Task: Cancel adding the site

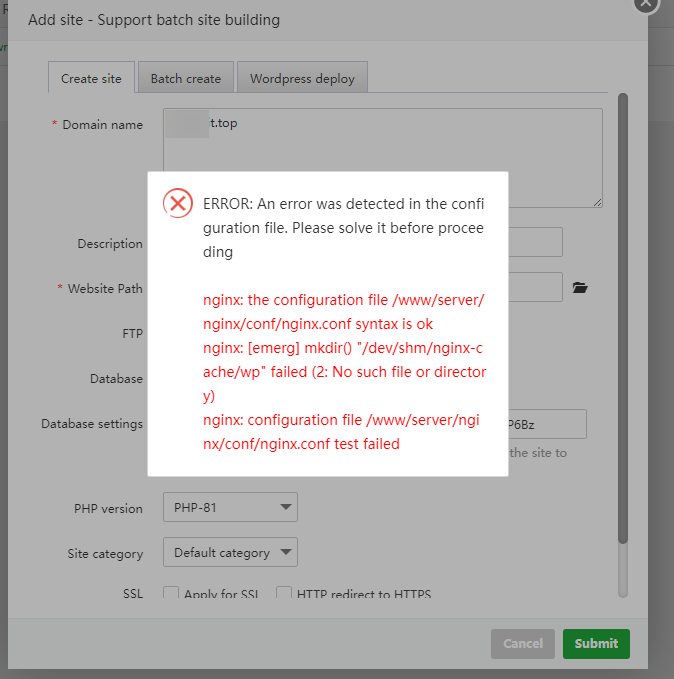Action: click(523, 643)
